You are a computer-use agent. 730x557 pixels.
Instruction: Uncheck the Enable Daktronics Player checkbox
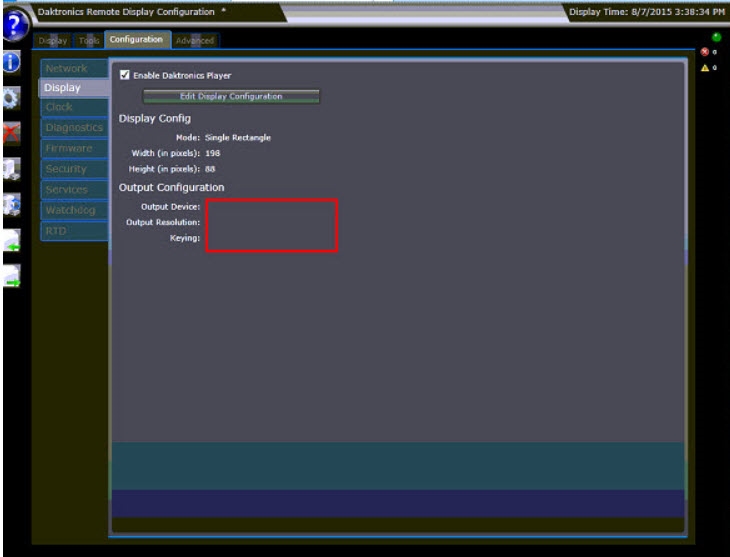click(x=125, y=75)
